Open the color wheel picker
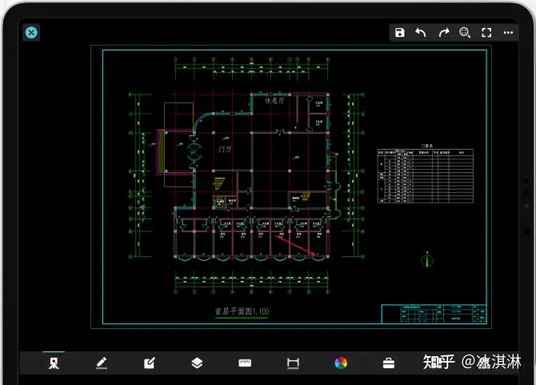 341,363
